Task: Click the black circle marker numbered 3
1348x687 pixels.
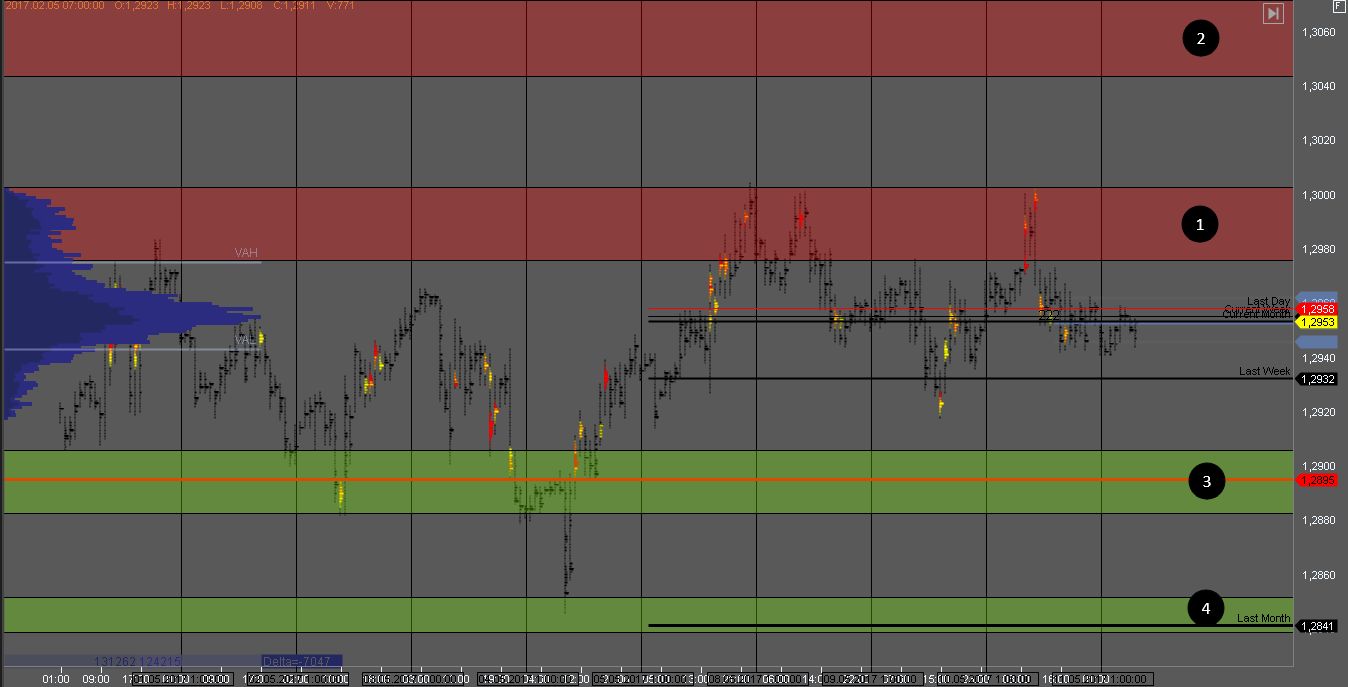Action: point(1206,481)
